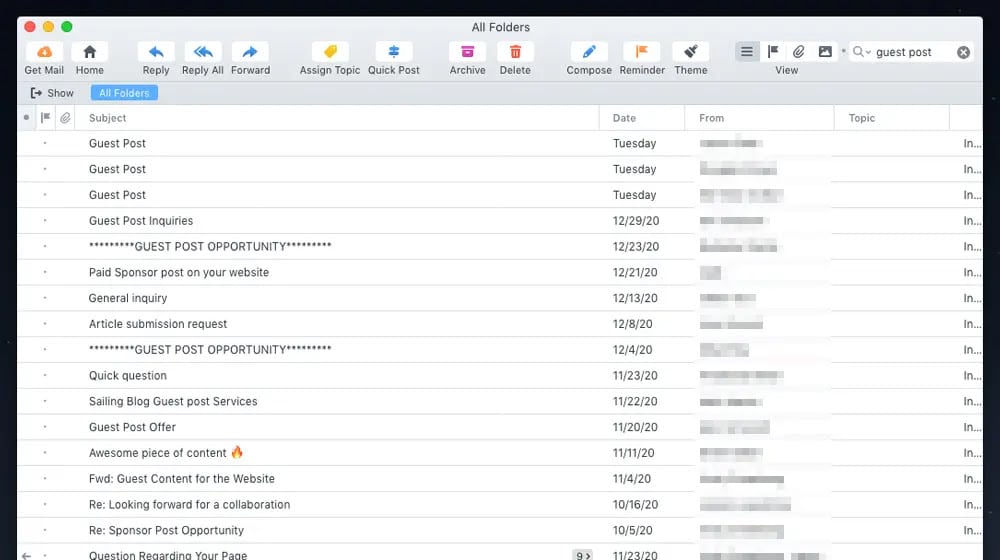Viewport: 1000px width, 560px height.
Task: Archive the selected message
Action: (x=467, y=52)
